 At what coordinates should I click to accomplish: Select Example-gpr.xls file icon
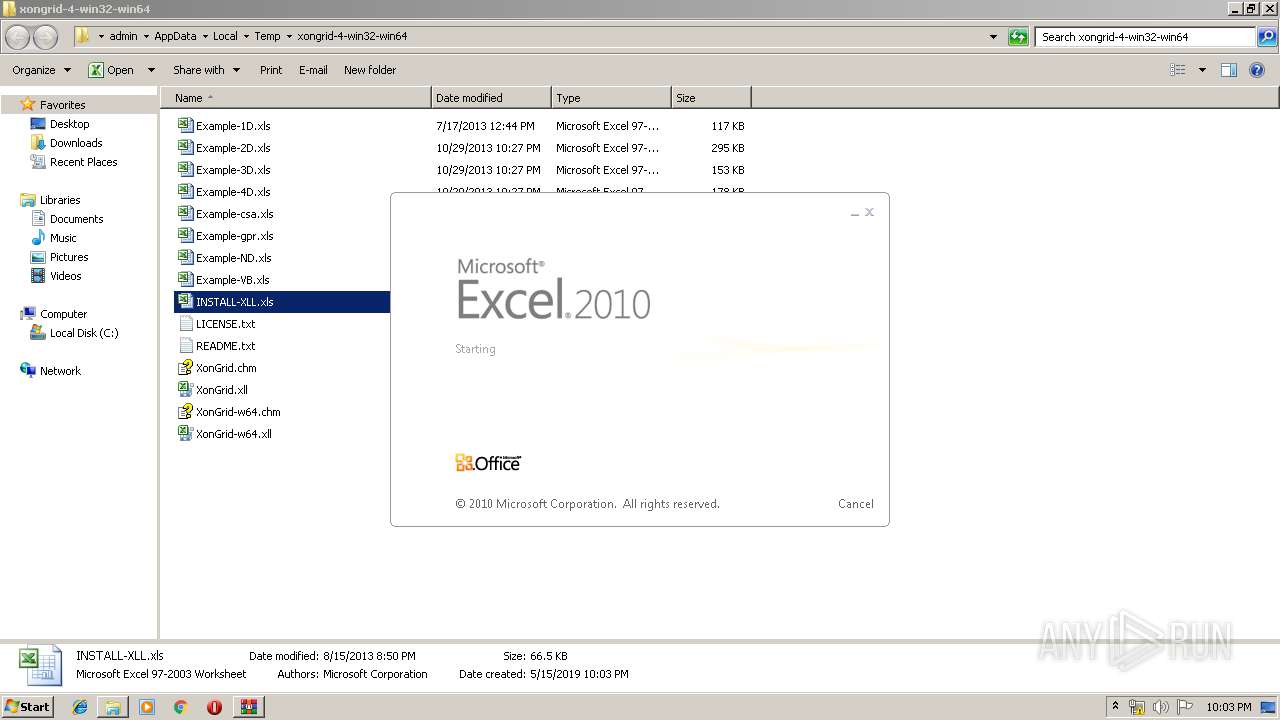click(x=185, y=235)
